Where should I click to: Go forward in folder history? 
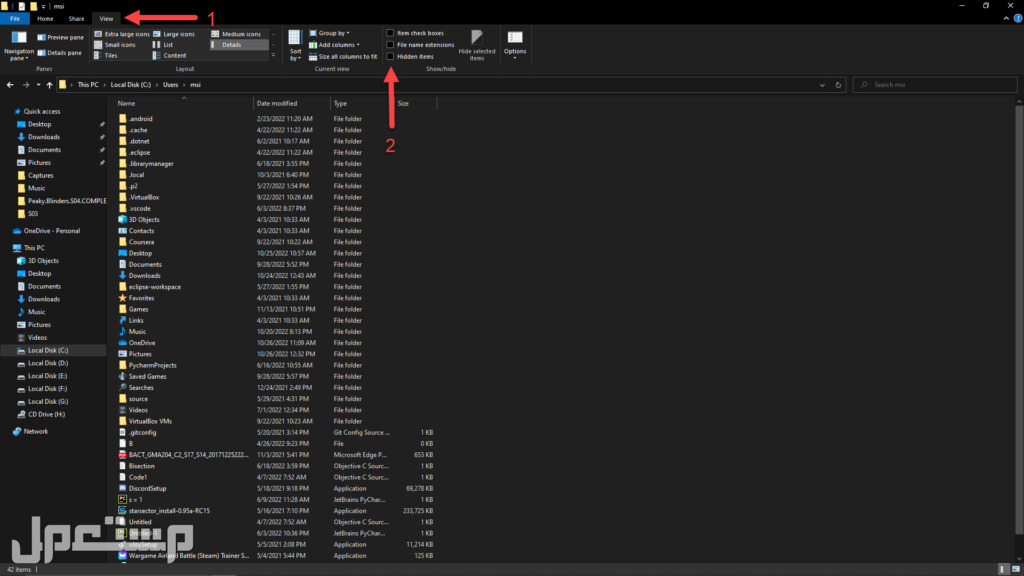[x=25, y=85]
